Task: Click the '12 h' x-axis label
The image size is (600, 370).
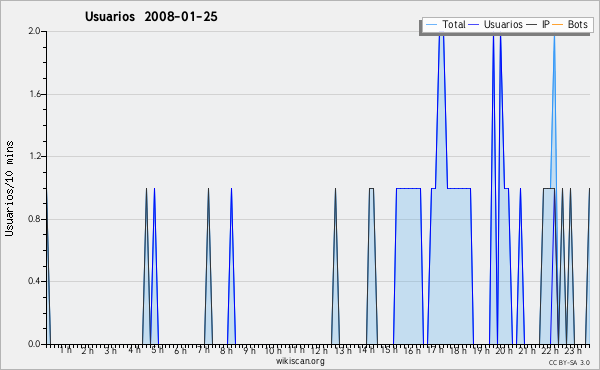Action: pyautogui.click(x=319, y=350)
